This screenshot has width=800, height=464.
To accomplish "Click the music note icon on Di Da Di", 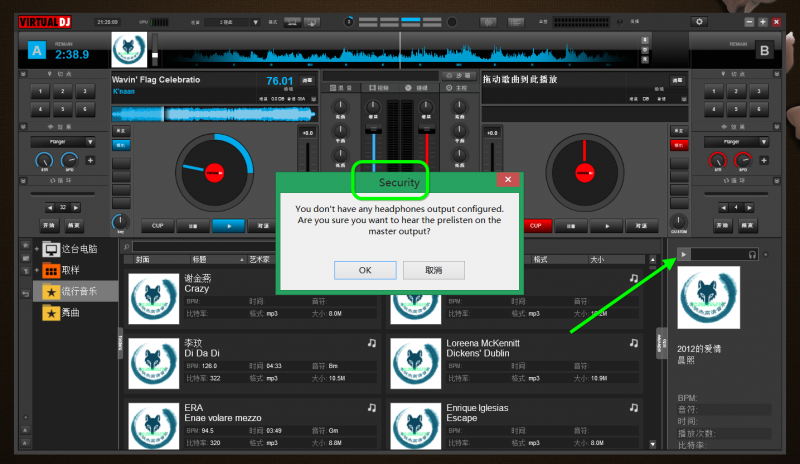I will click(x=372, y=343).
